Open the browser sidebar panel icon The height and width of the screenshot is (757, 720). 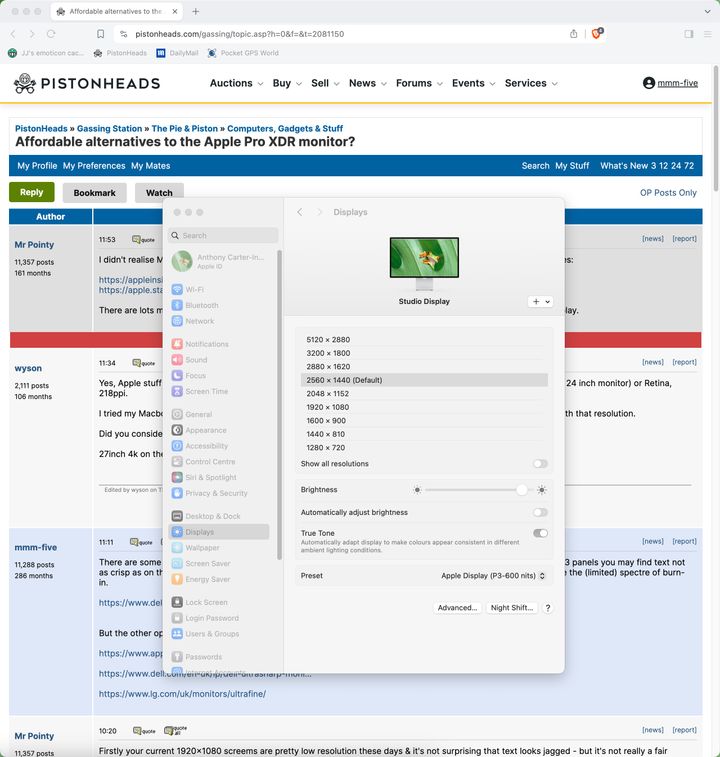(x=689, y=34)
